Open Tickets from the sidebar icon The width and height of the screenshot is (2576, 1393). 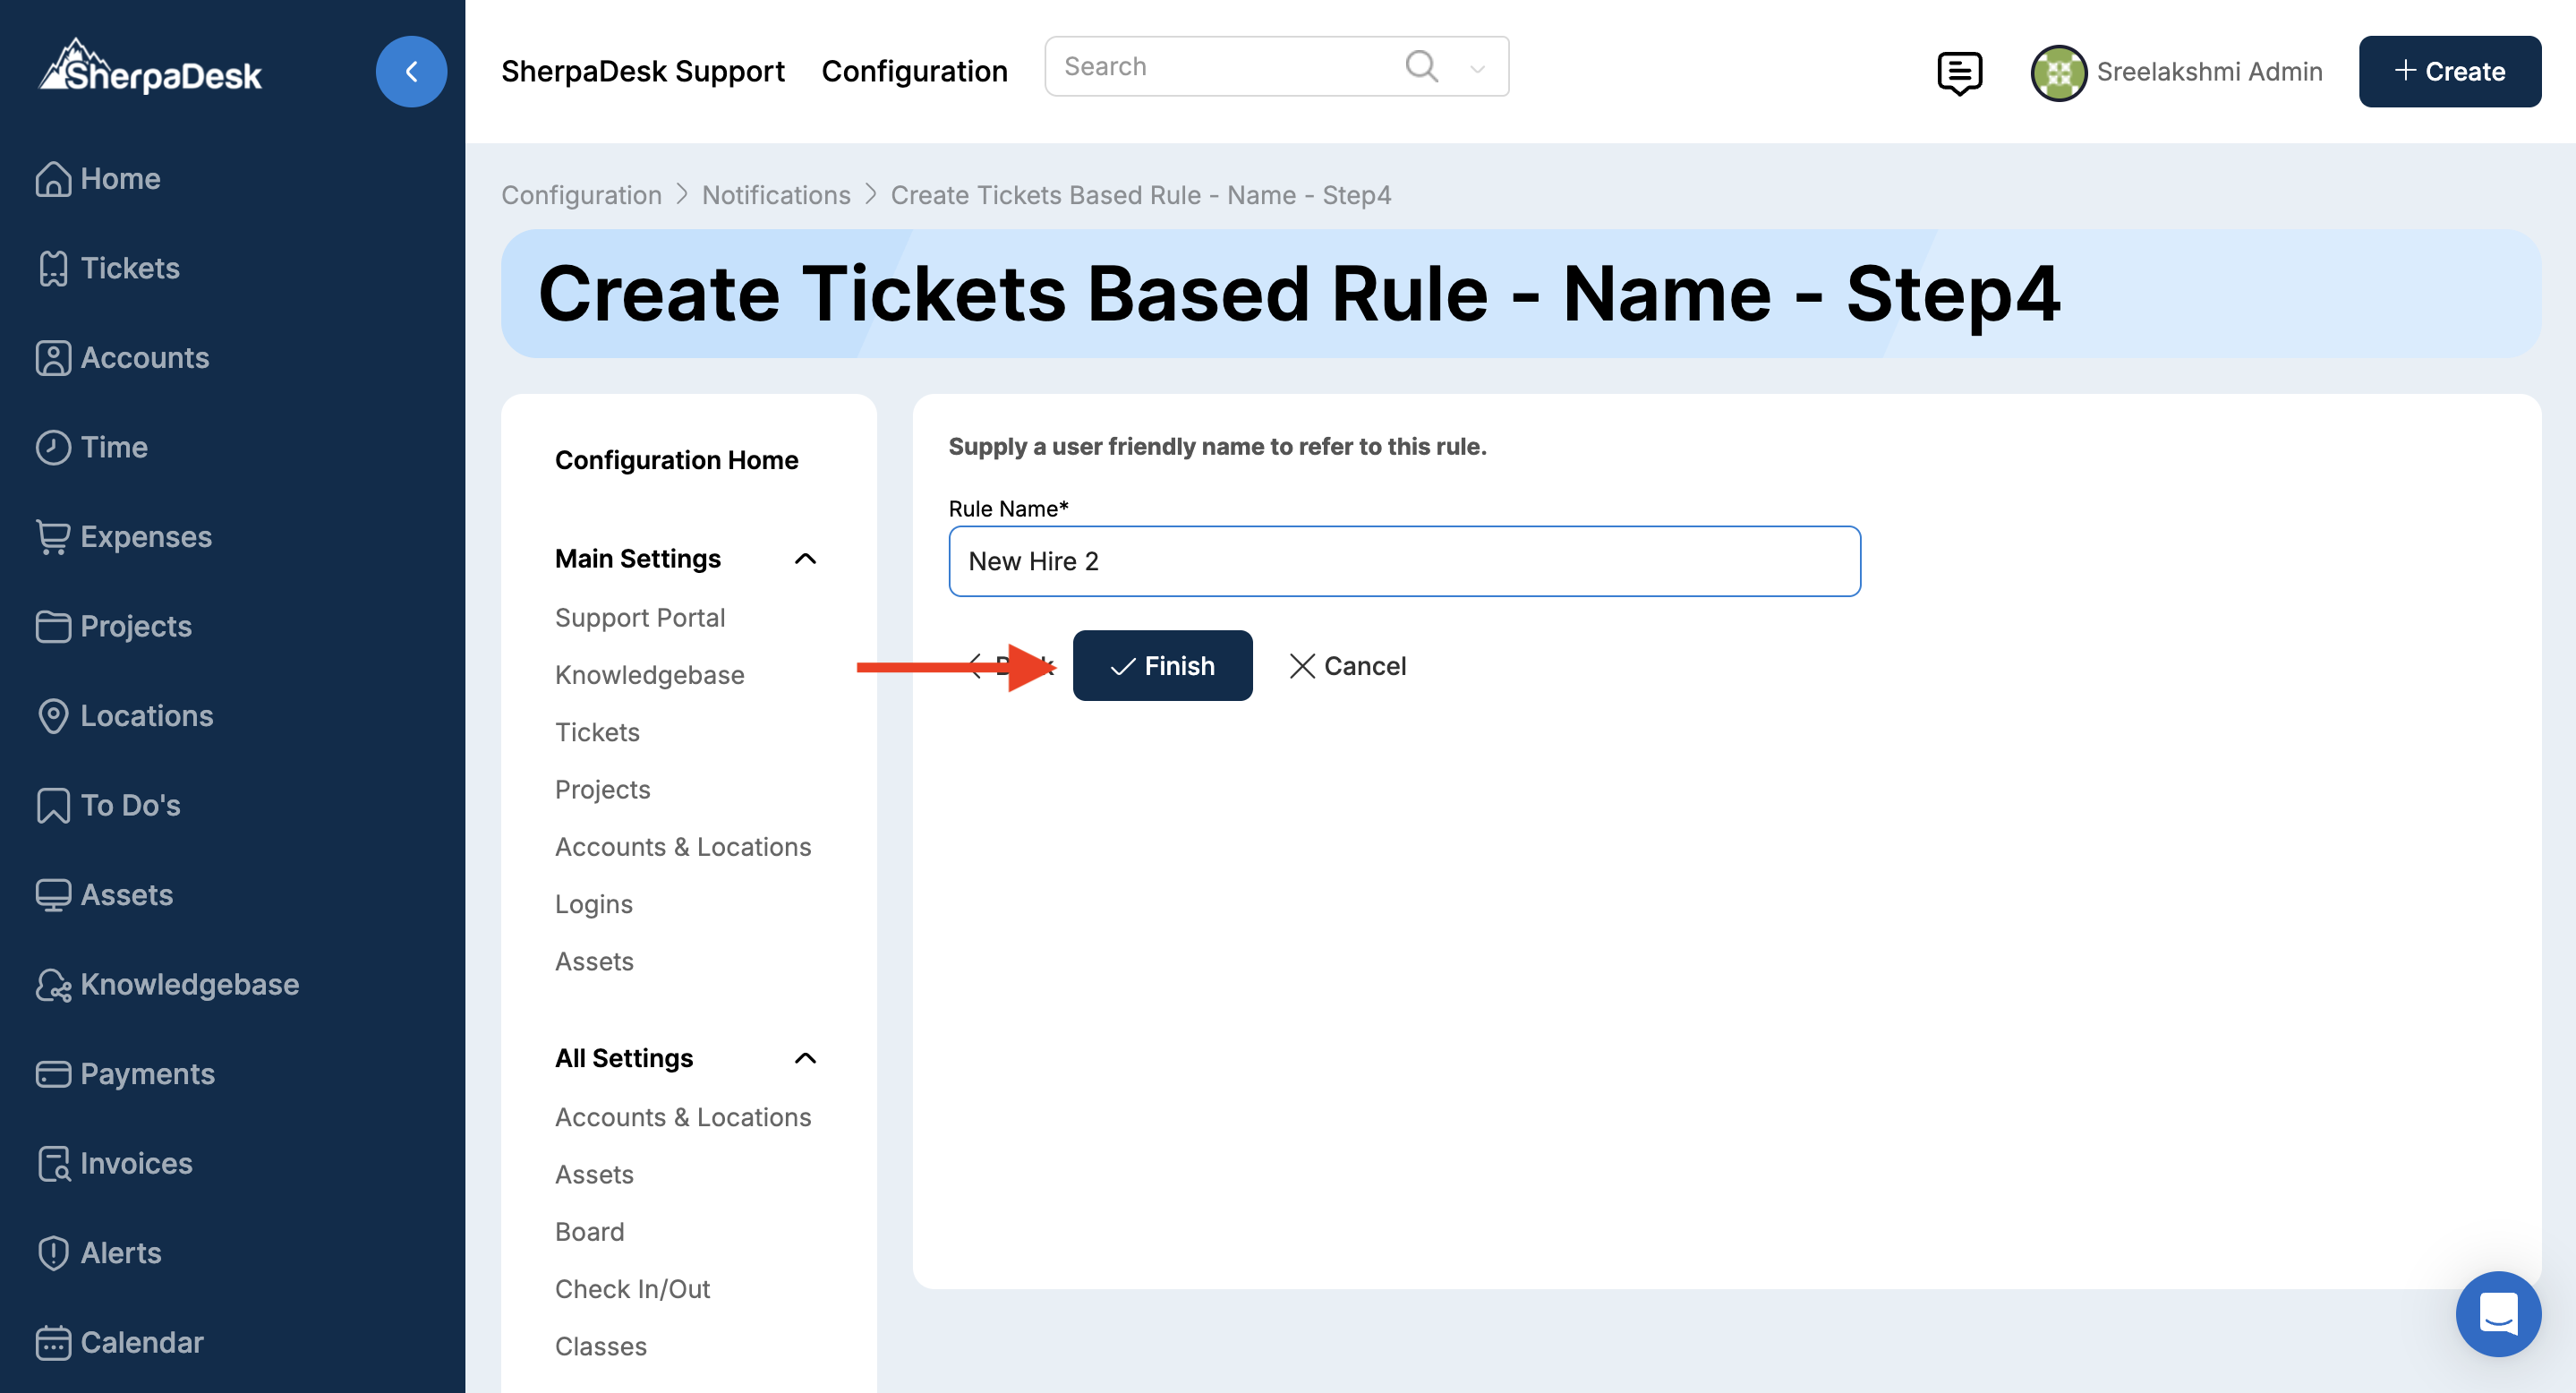coord(52,268)
